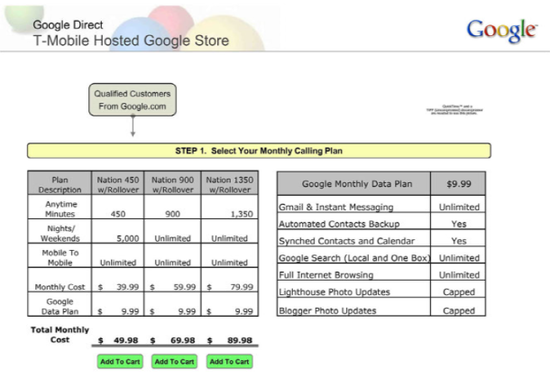This screenshot has width=550, height=379.
Task: Click the Gmail & Instant Messaging row
Action: click(381, 205)
